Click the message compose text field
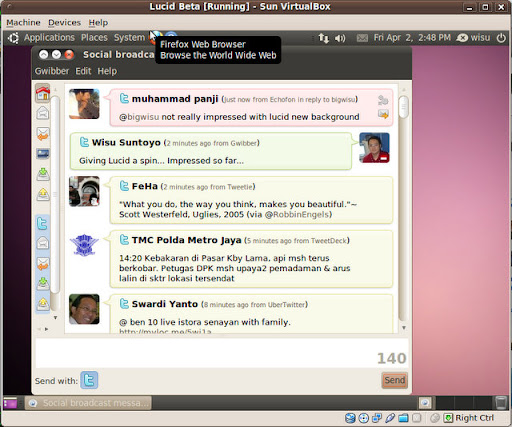 pyautogui.click(x=222, y=353)
